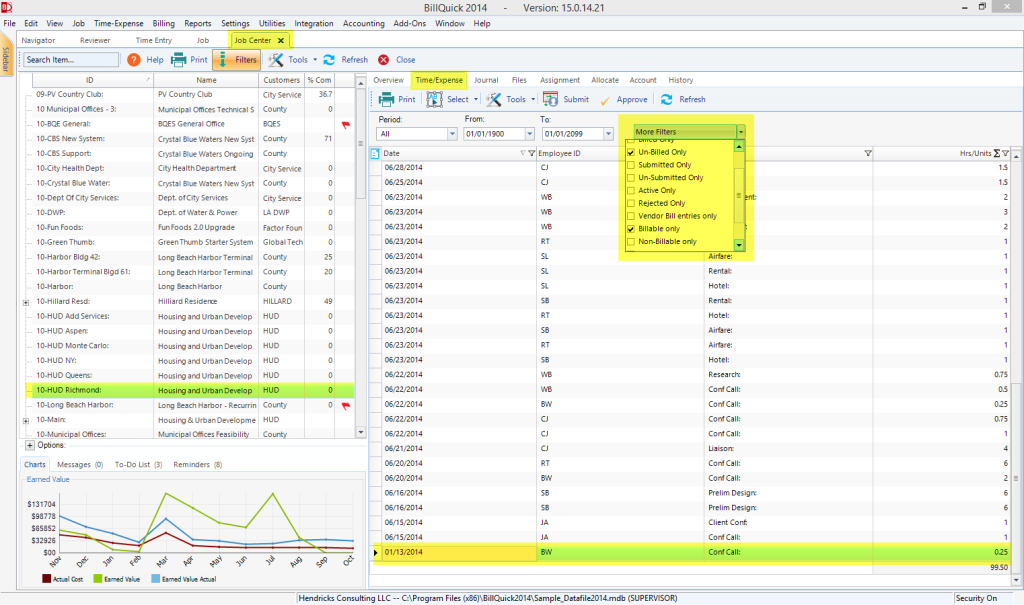Expand the 10-Main tree node

click(26, 421)
